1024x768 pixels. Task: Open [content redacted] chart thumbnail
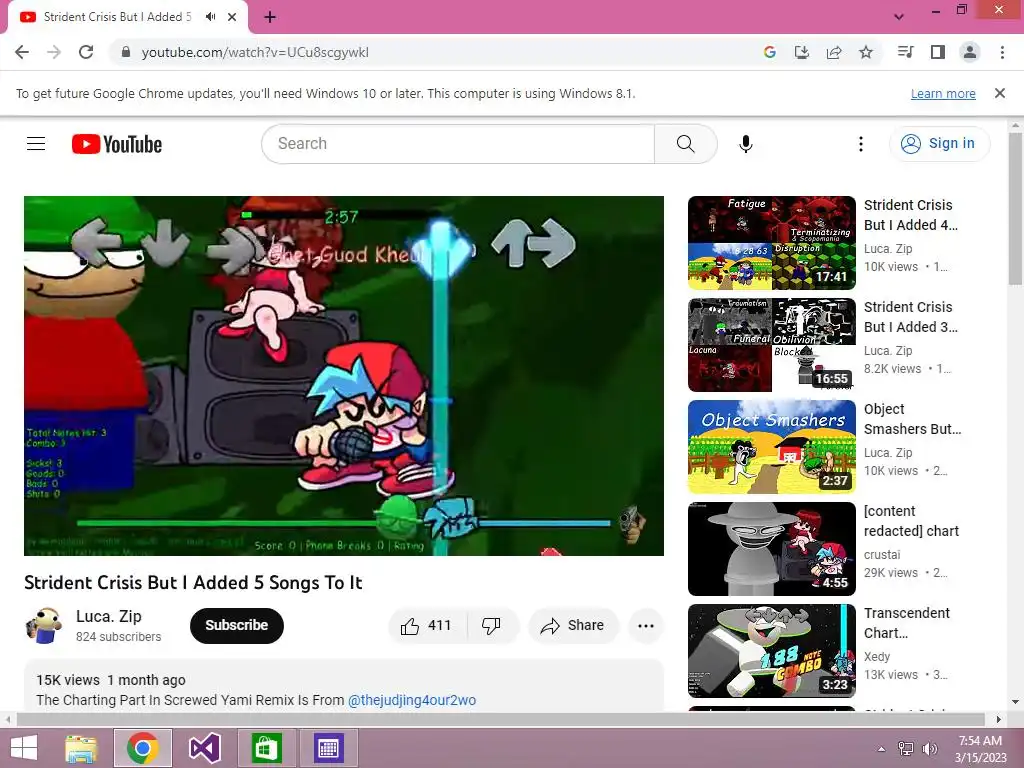pos(771,549)
